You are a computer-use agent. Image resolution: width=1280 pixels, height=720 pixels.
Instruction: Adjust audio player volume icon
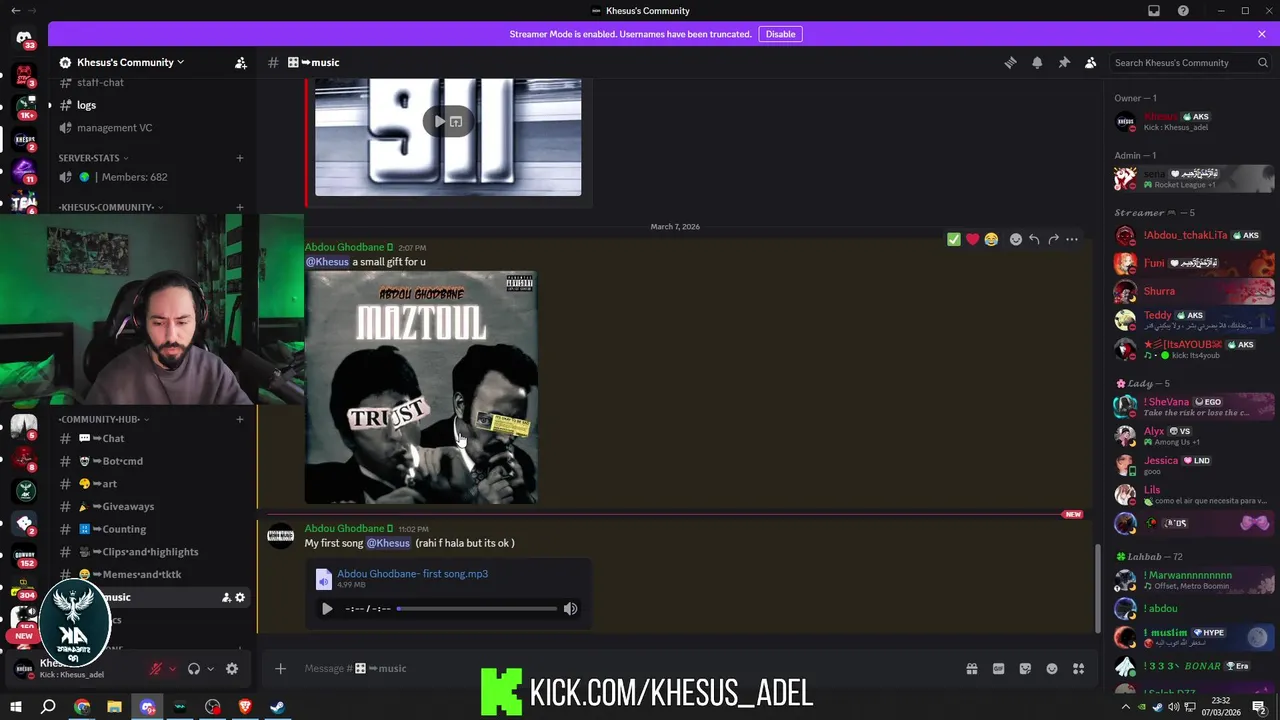[x=570, y=608]
